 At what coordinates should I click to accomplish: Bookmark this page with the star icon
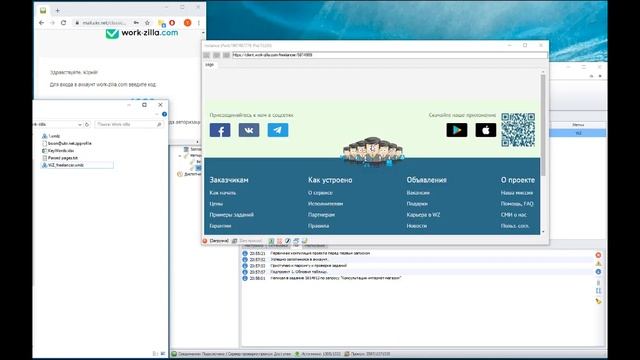coord(147,23)
